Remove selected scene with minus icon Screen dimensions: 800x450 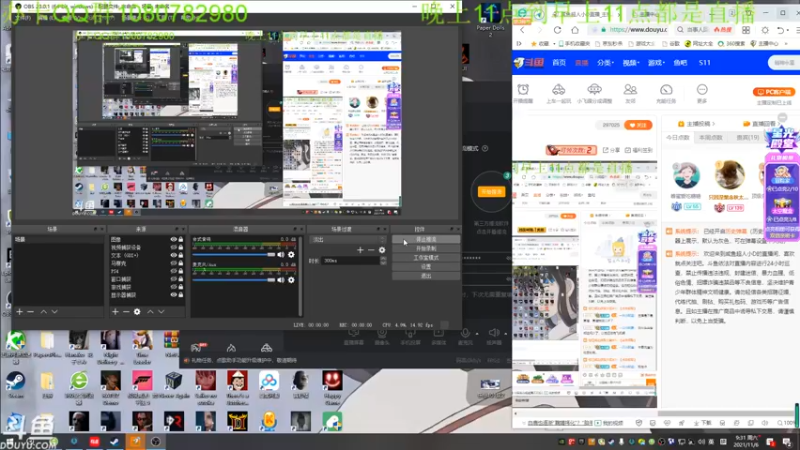point(31,312)
